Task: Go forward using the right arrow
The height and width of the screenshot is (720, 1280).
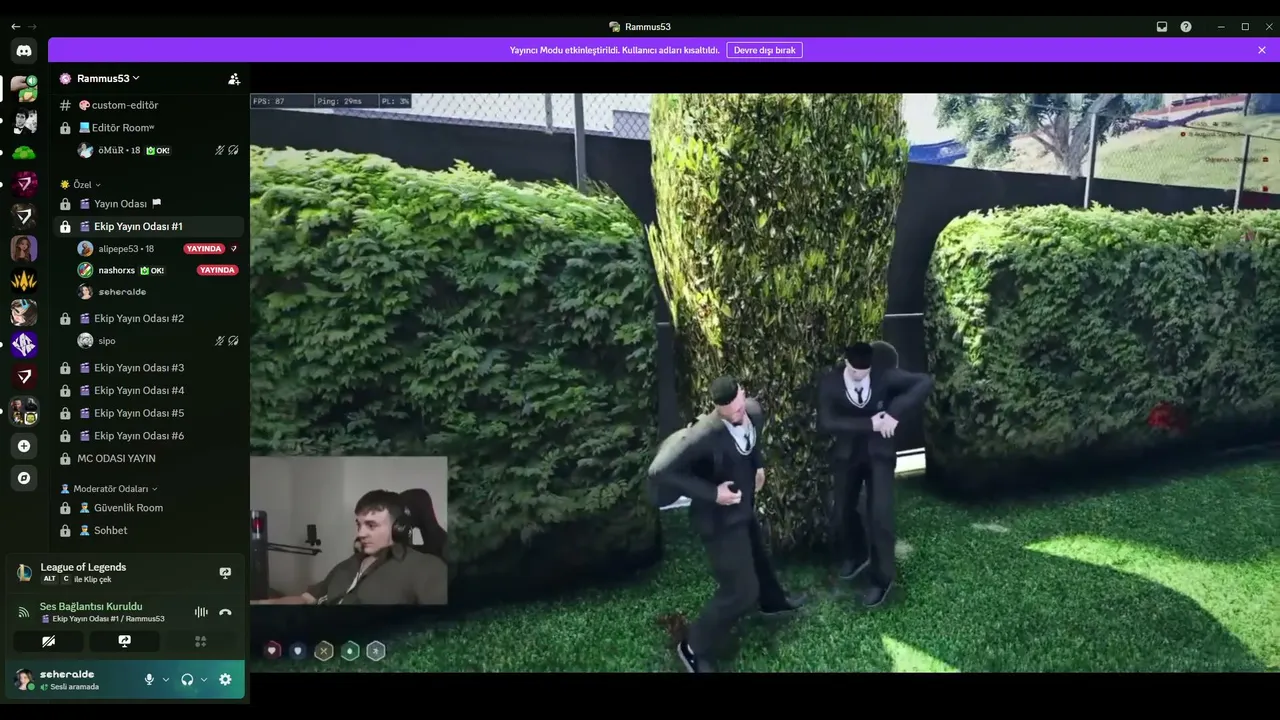Action: tap(33, 26)
